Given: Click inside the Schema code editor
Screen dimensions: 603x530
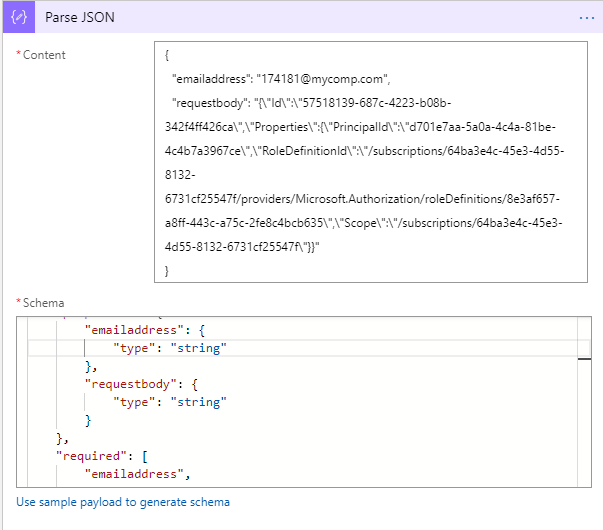Looking at the screenshot, I should tap(303, 402).
